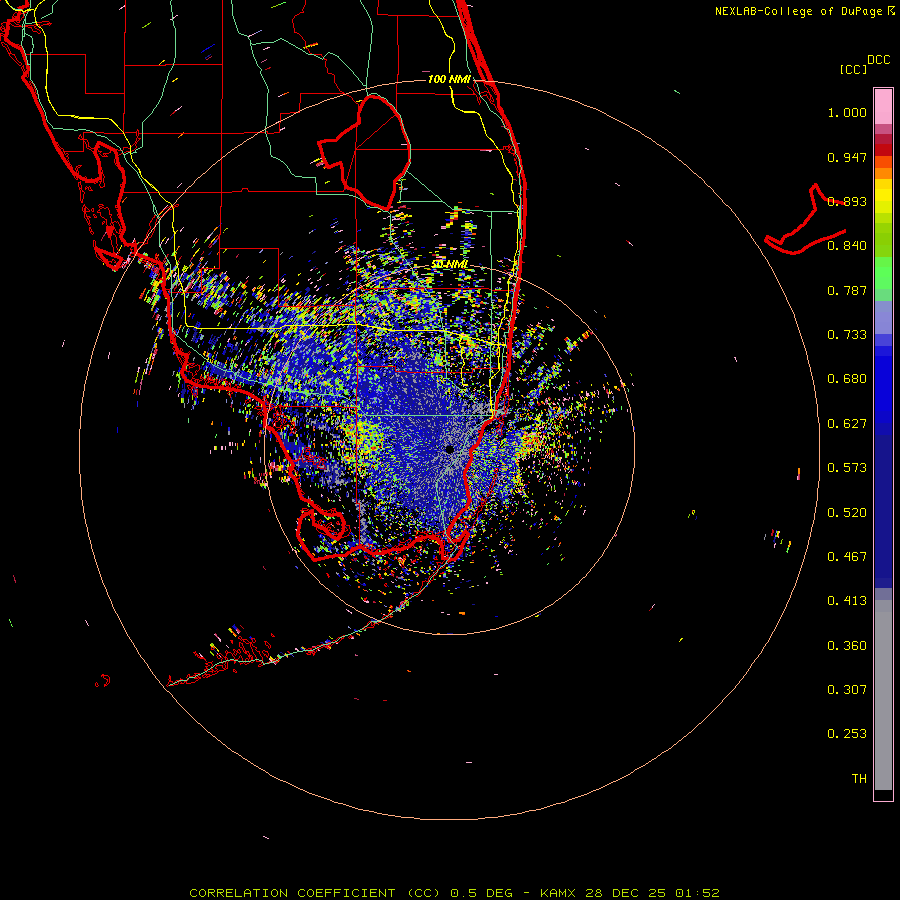Click the 50 NMI range ring label

pyautogui.click(x=450, y=264)
